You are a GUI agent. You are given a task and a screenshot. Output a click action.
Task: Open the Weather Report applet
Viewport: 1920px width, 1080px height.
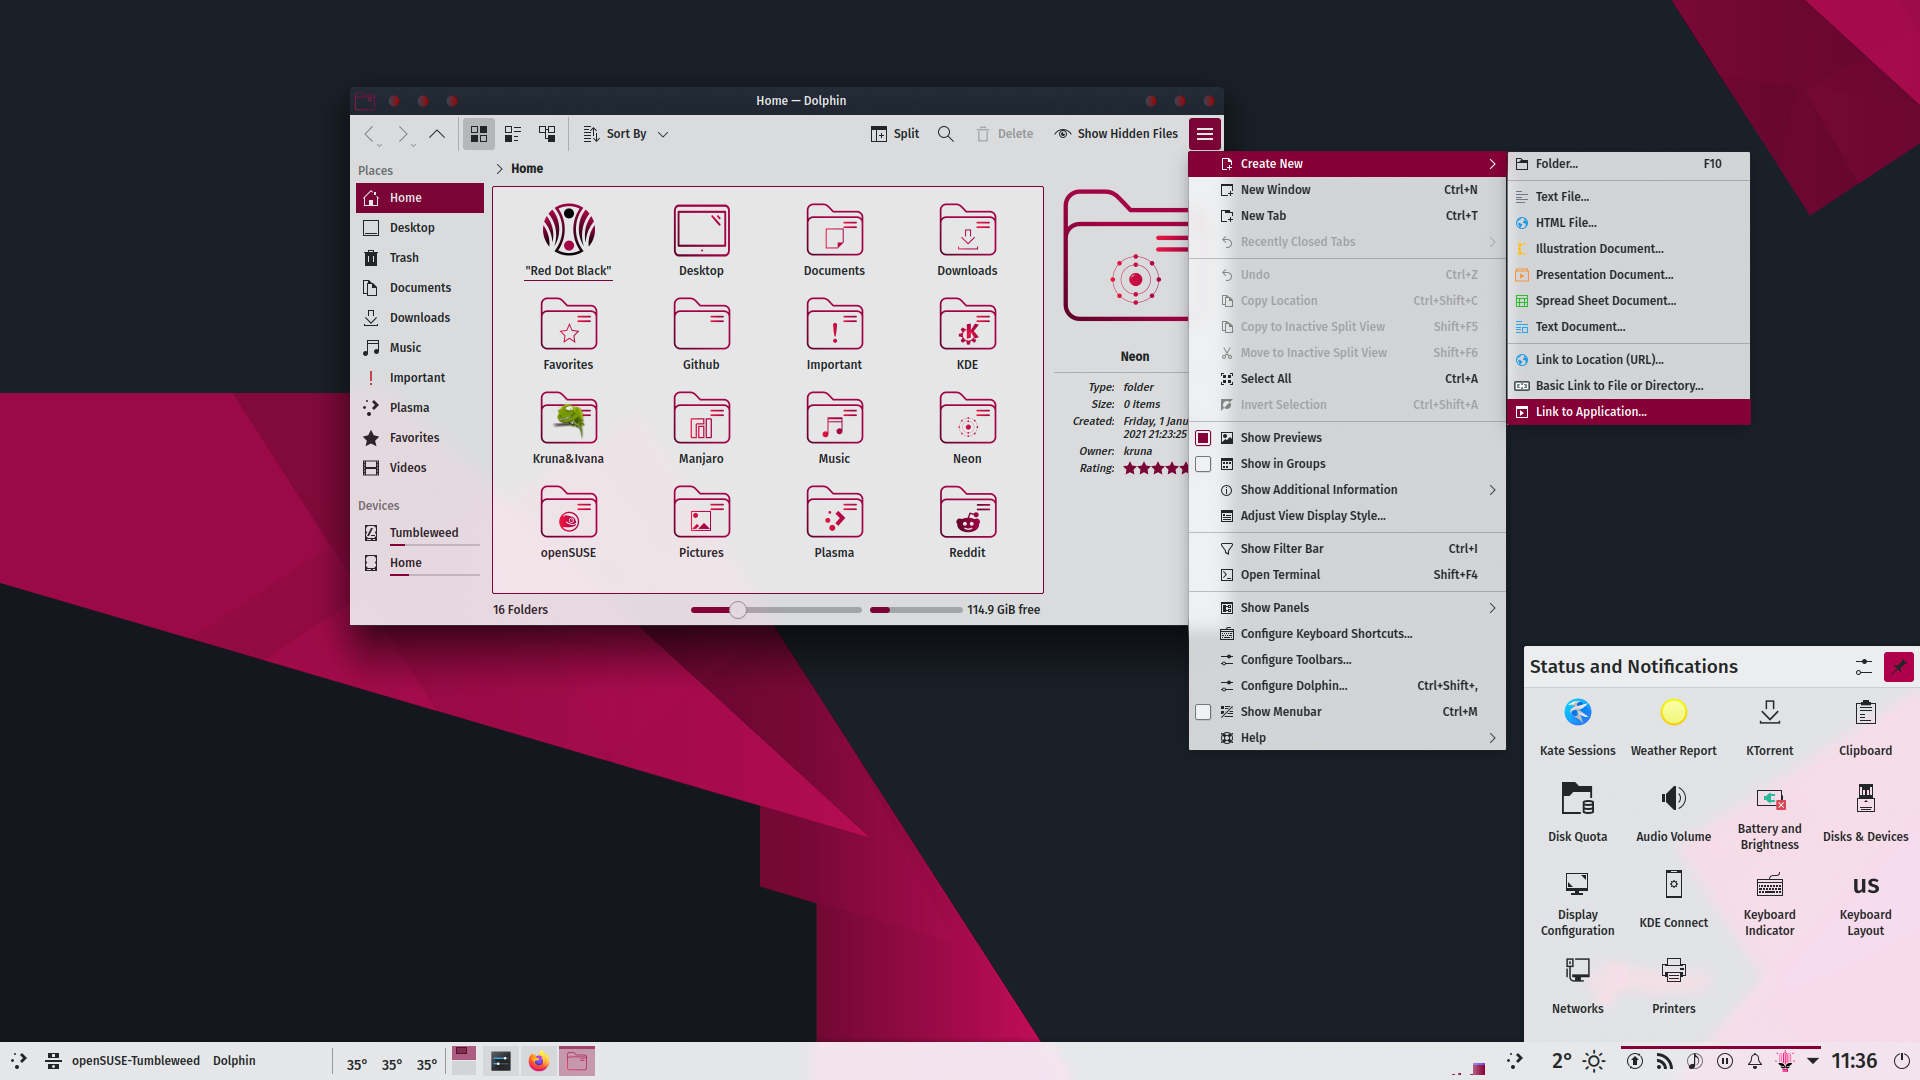click(1674, 727)
